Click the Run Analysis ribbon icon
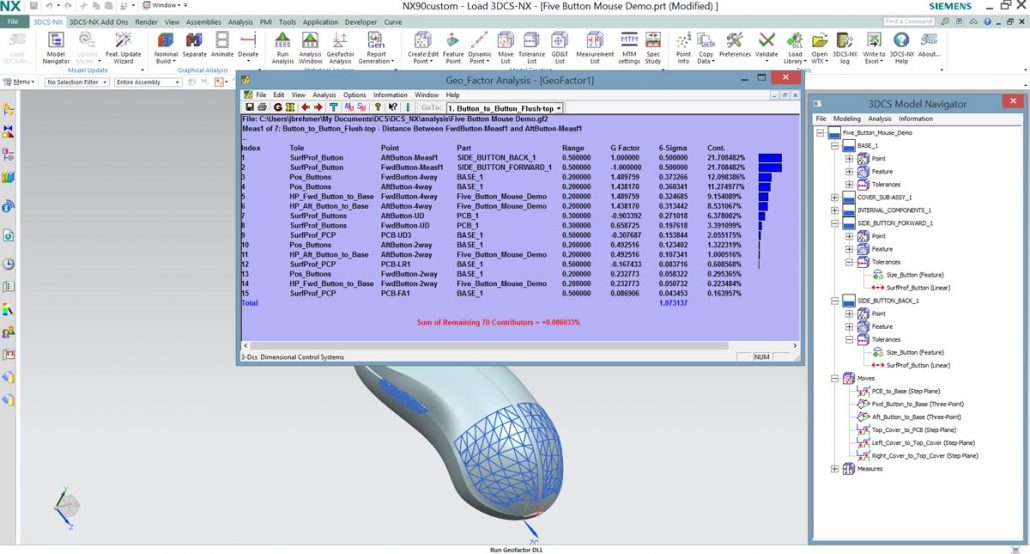1030x554 pixels. click(282, 45)
